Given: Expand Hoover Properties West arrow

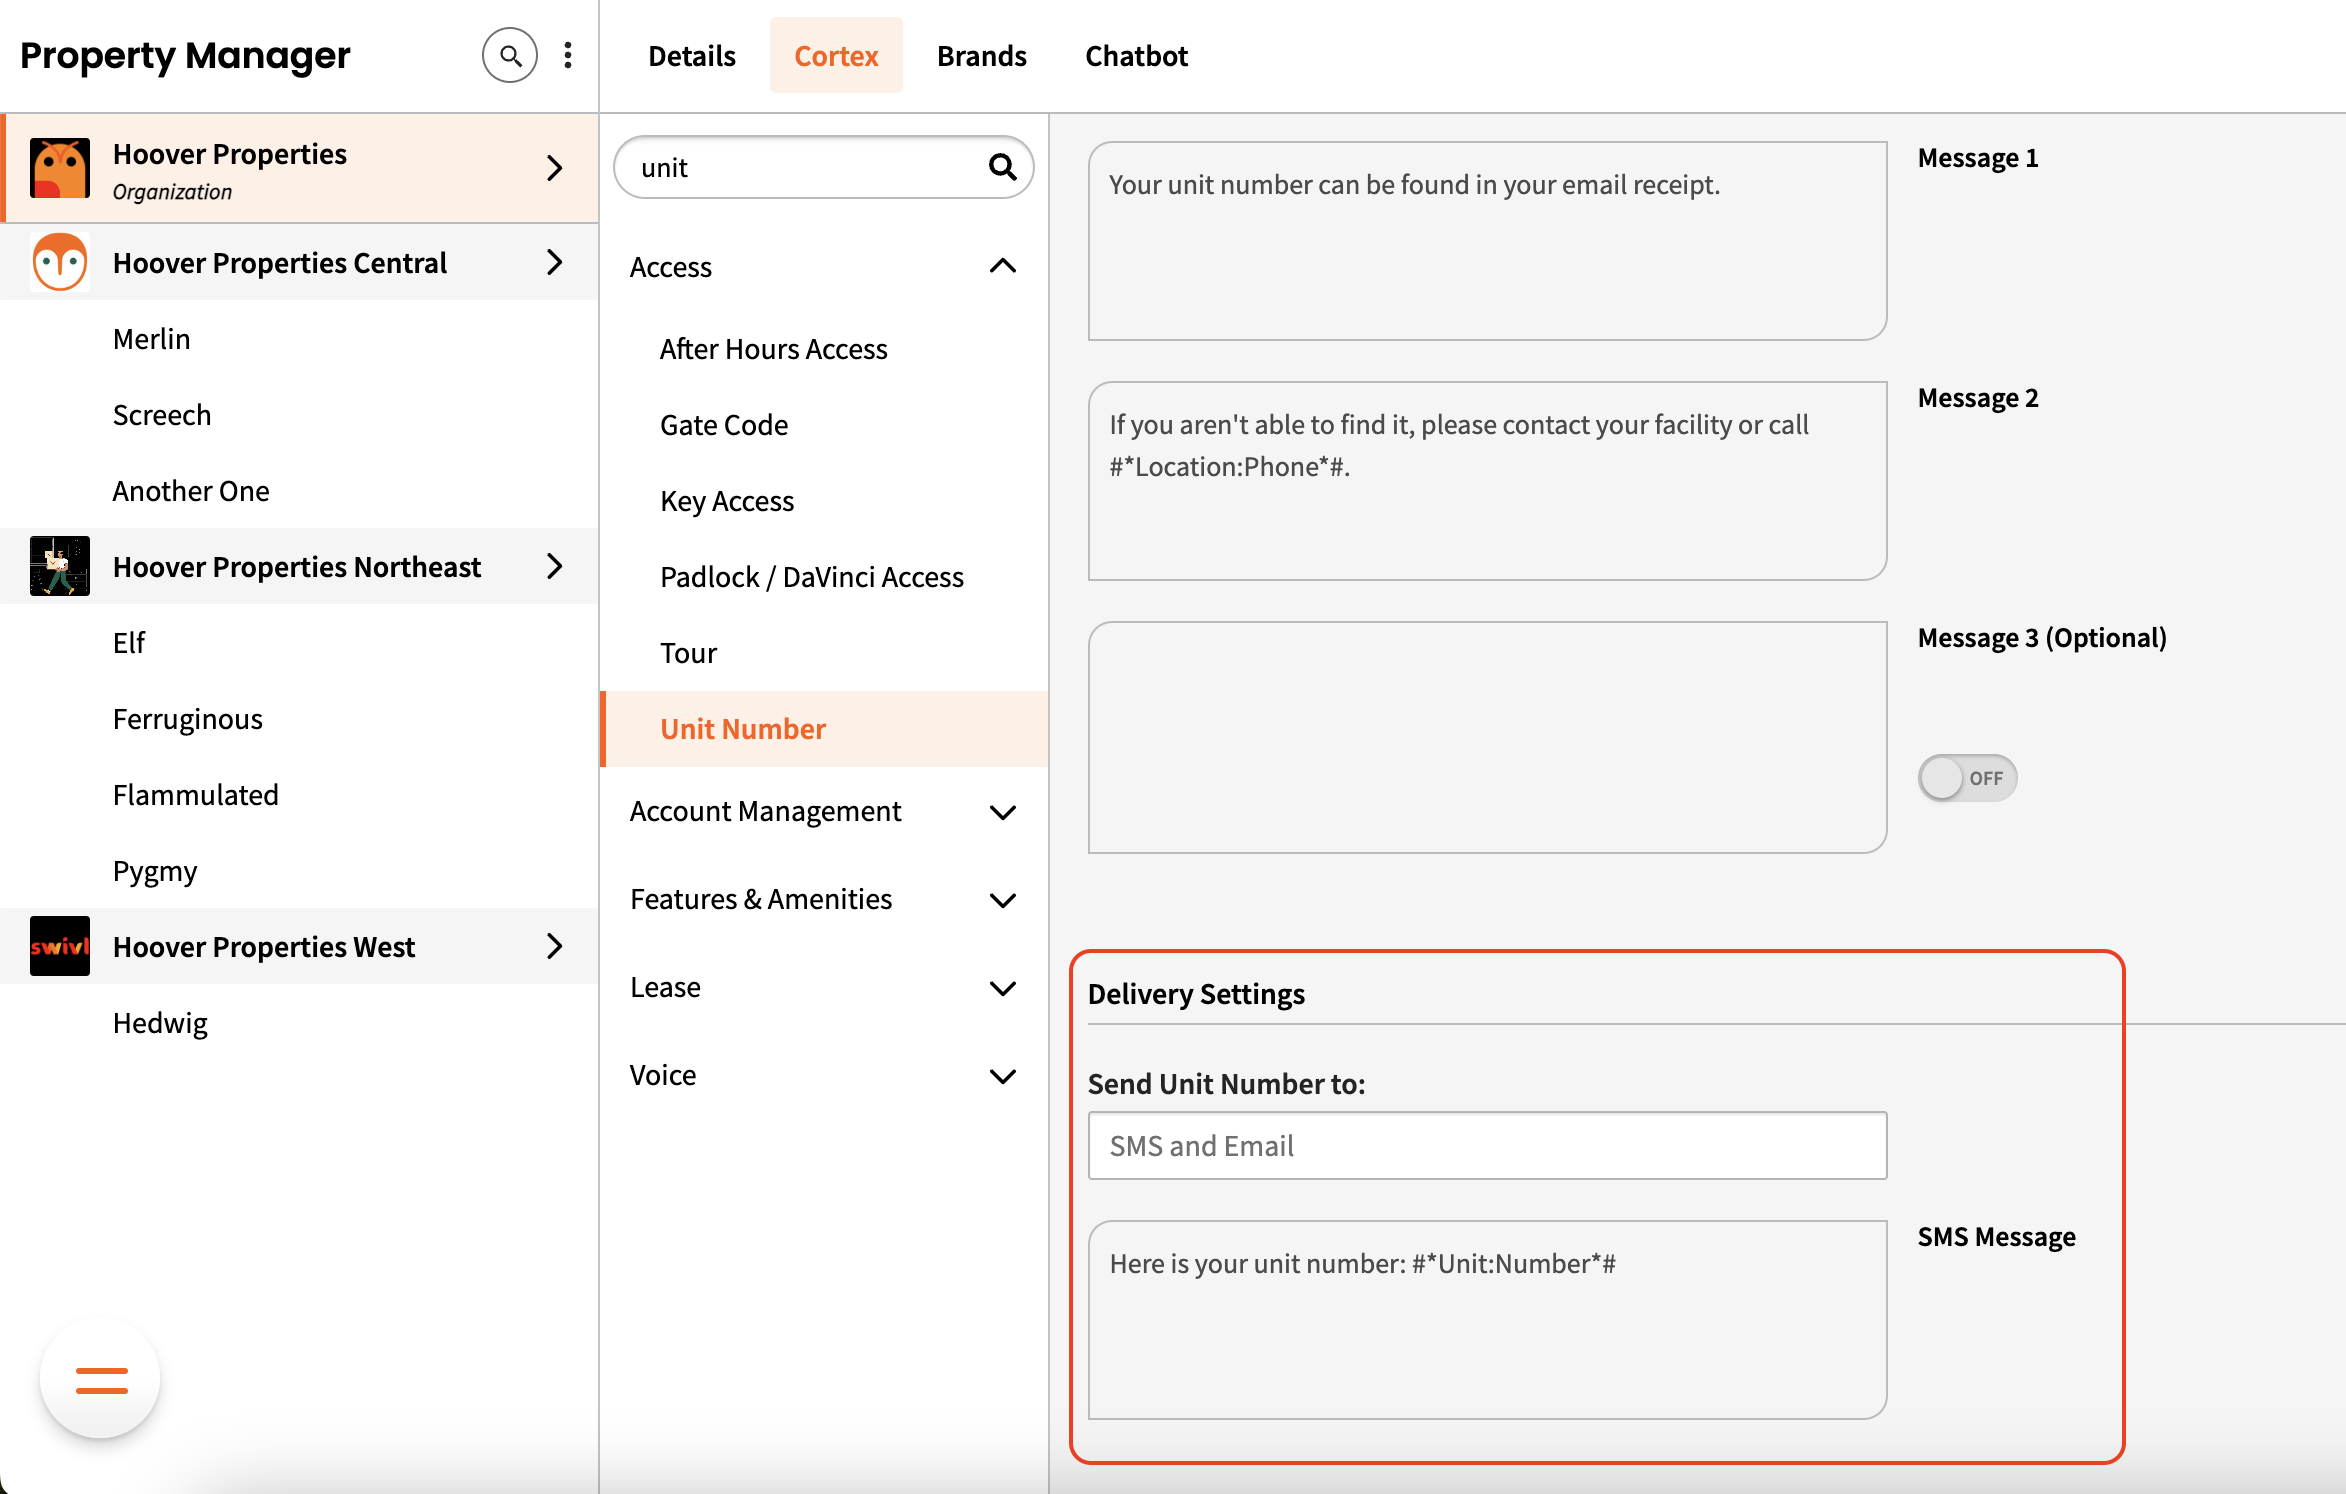Looking at the screenshot, I should click(555, 946).
